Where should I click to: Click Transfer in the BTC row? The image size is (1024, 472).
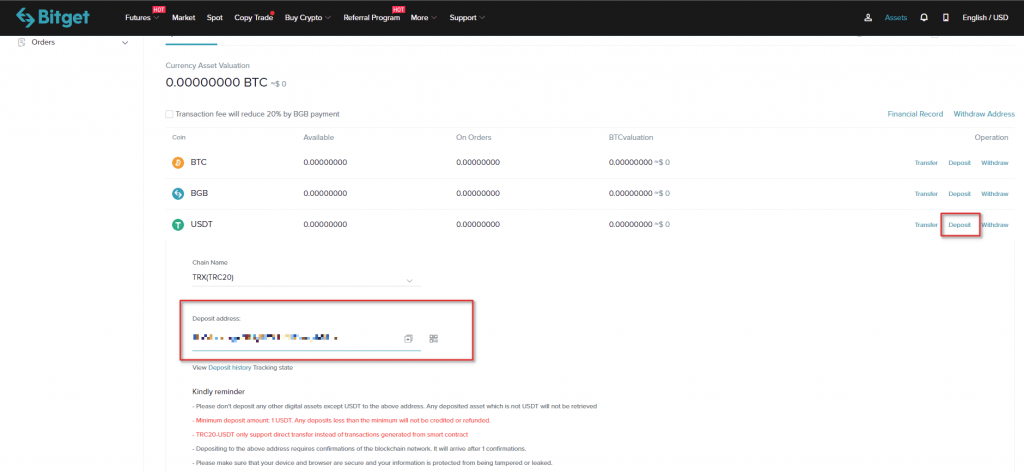[926, 163]
